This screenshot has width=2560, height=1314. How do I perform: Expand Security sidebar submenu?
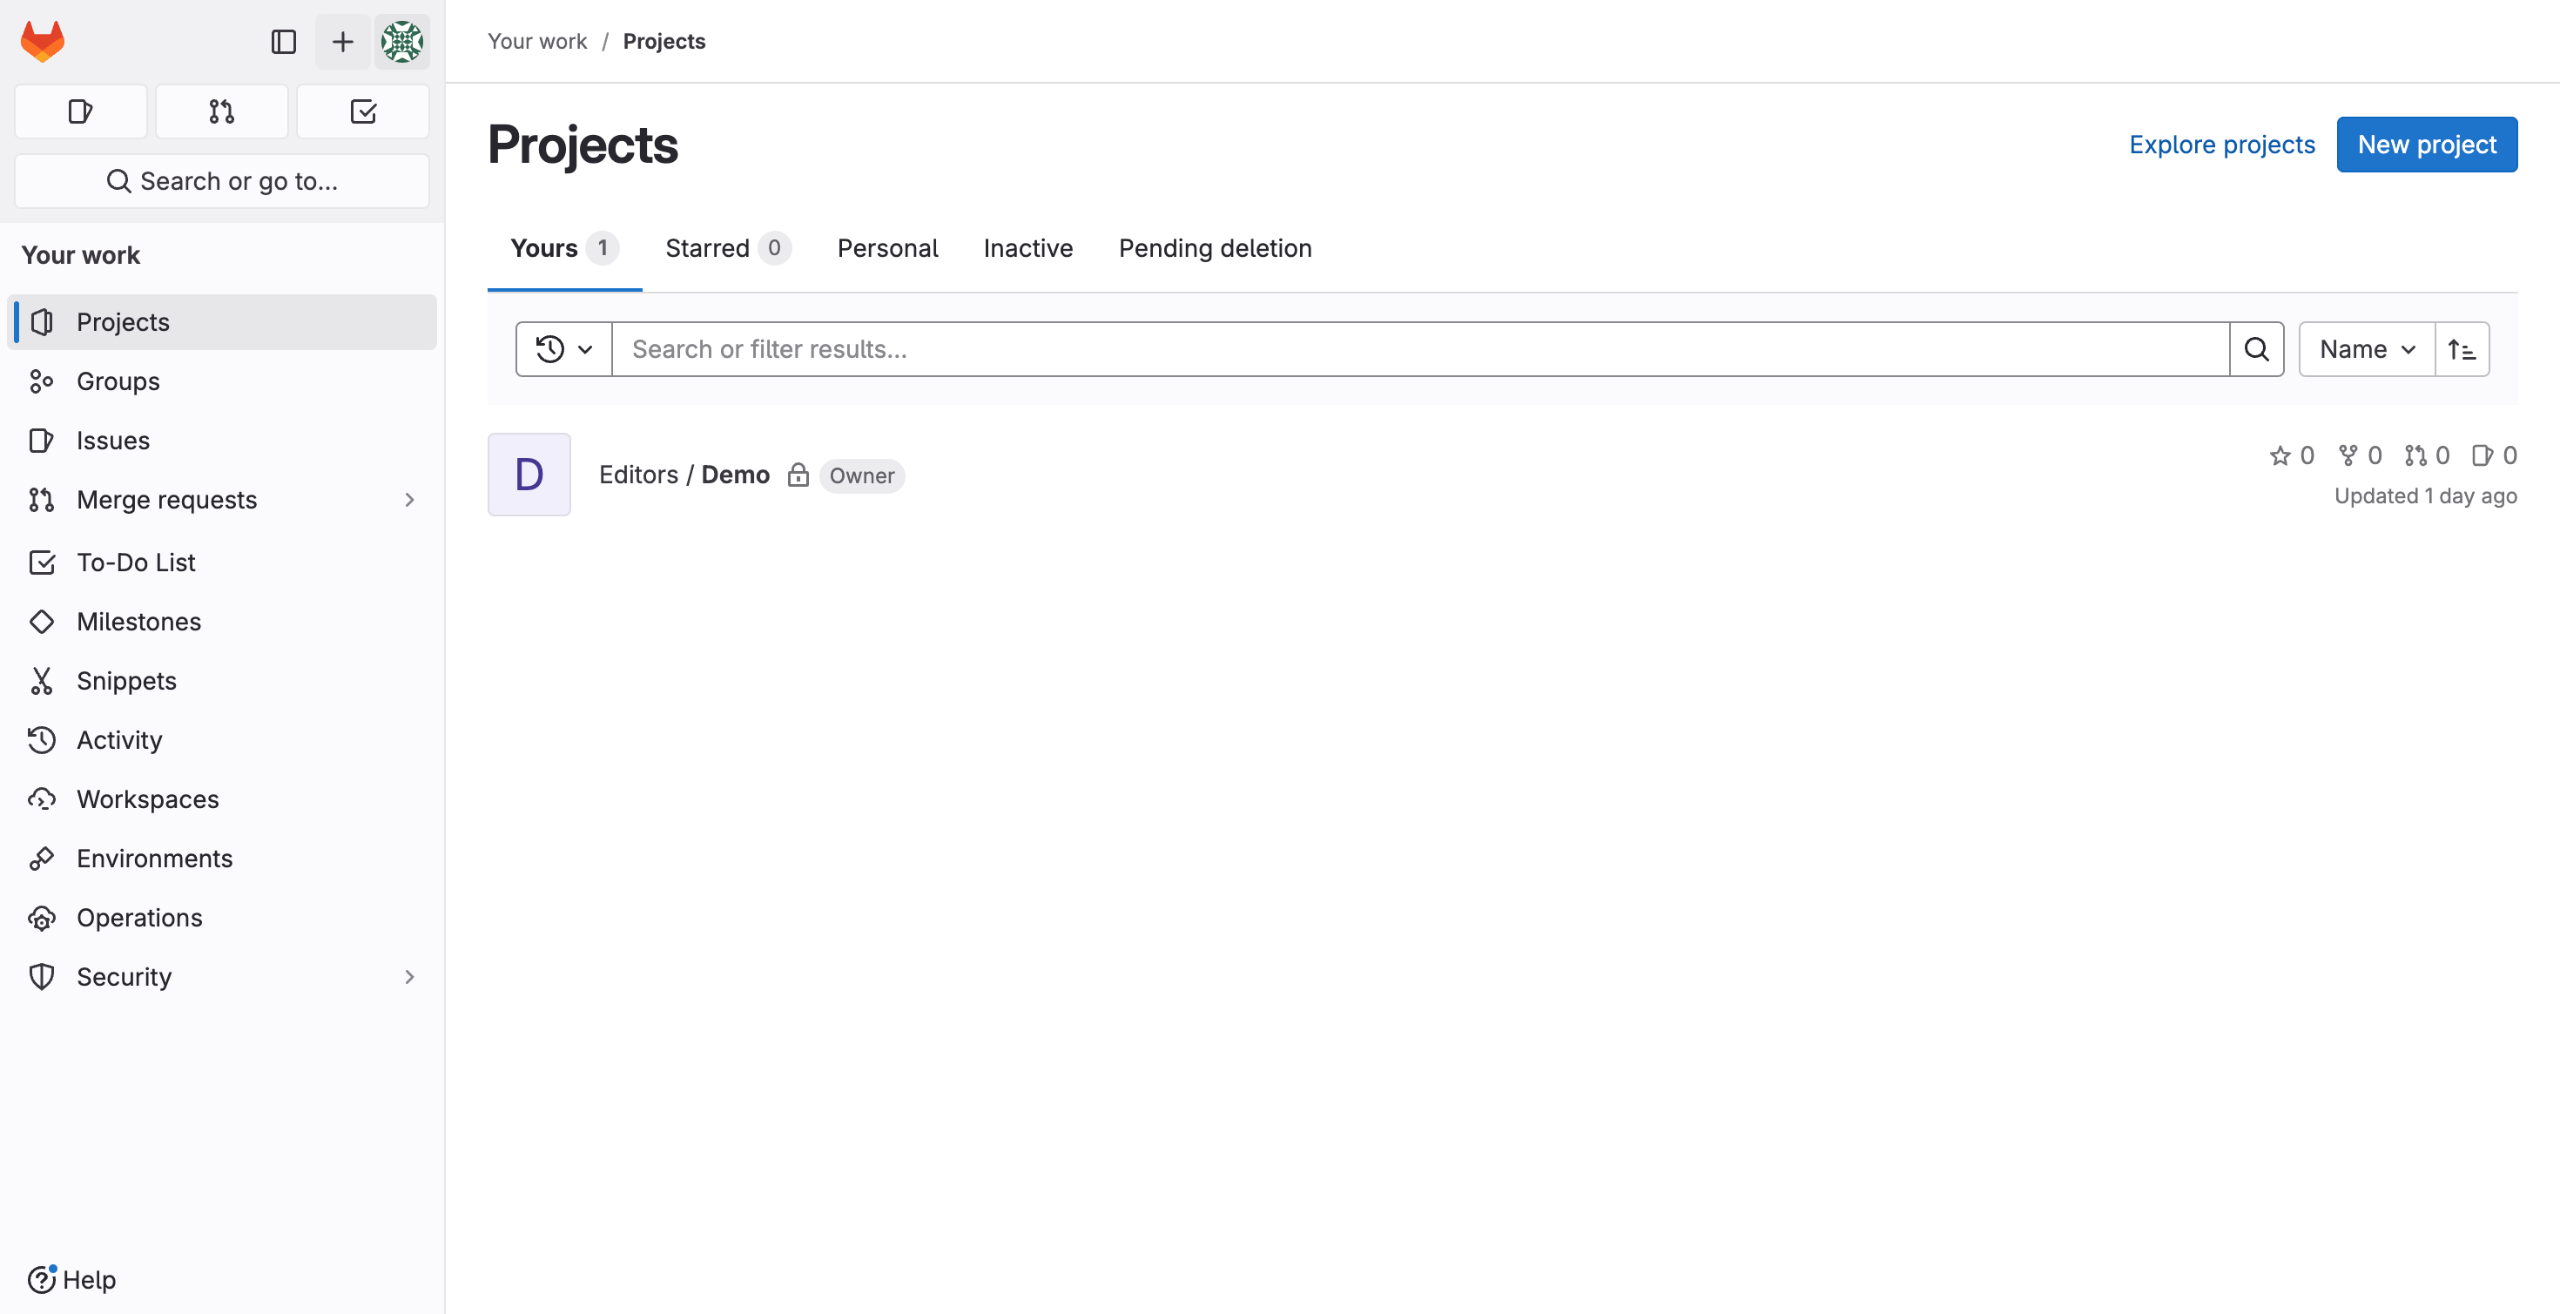409,977
